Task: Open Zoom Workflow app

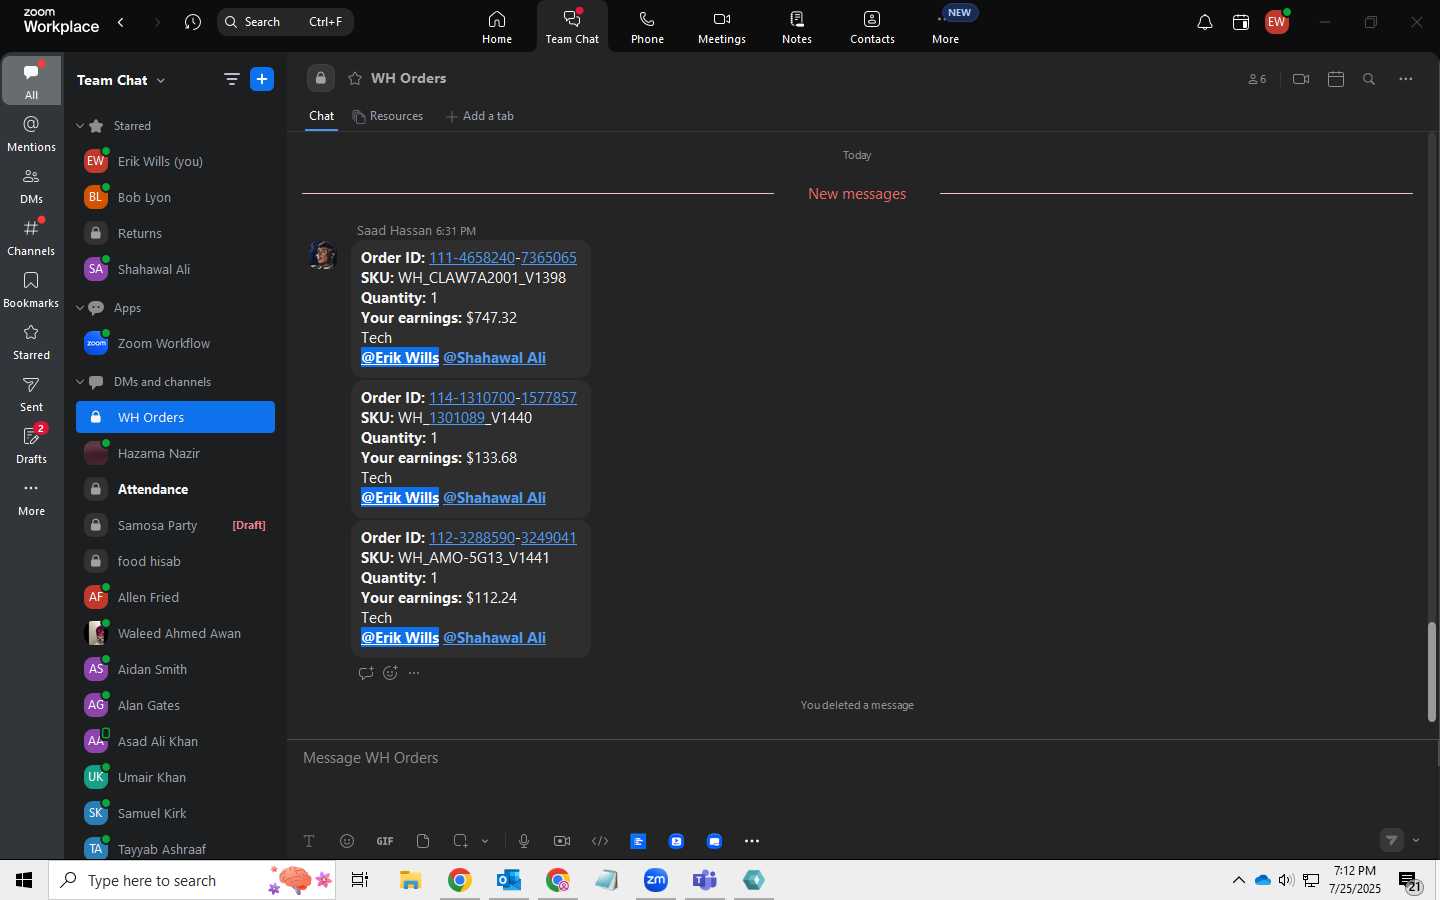Action: pos(175,343)
